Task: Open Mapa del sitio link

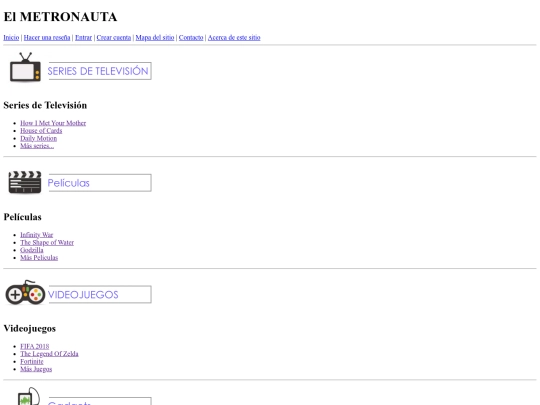Action: (x=155, y=38)
